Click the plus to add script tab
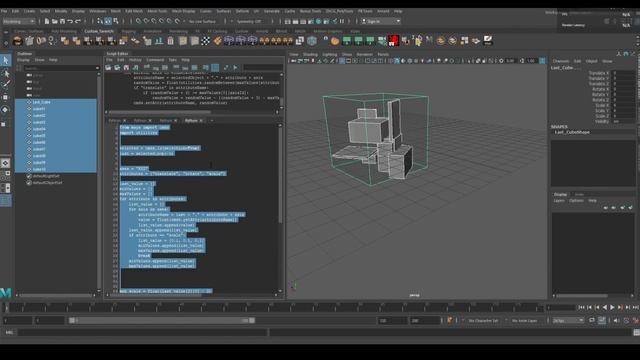640x360 pixels. coord(211,121)
